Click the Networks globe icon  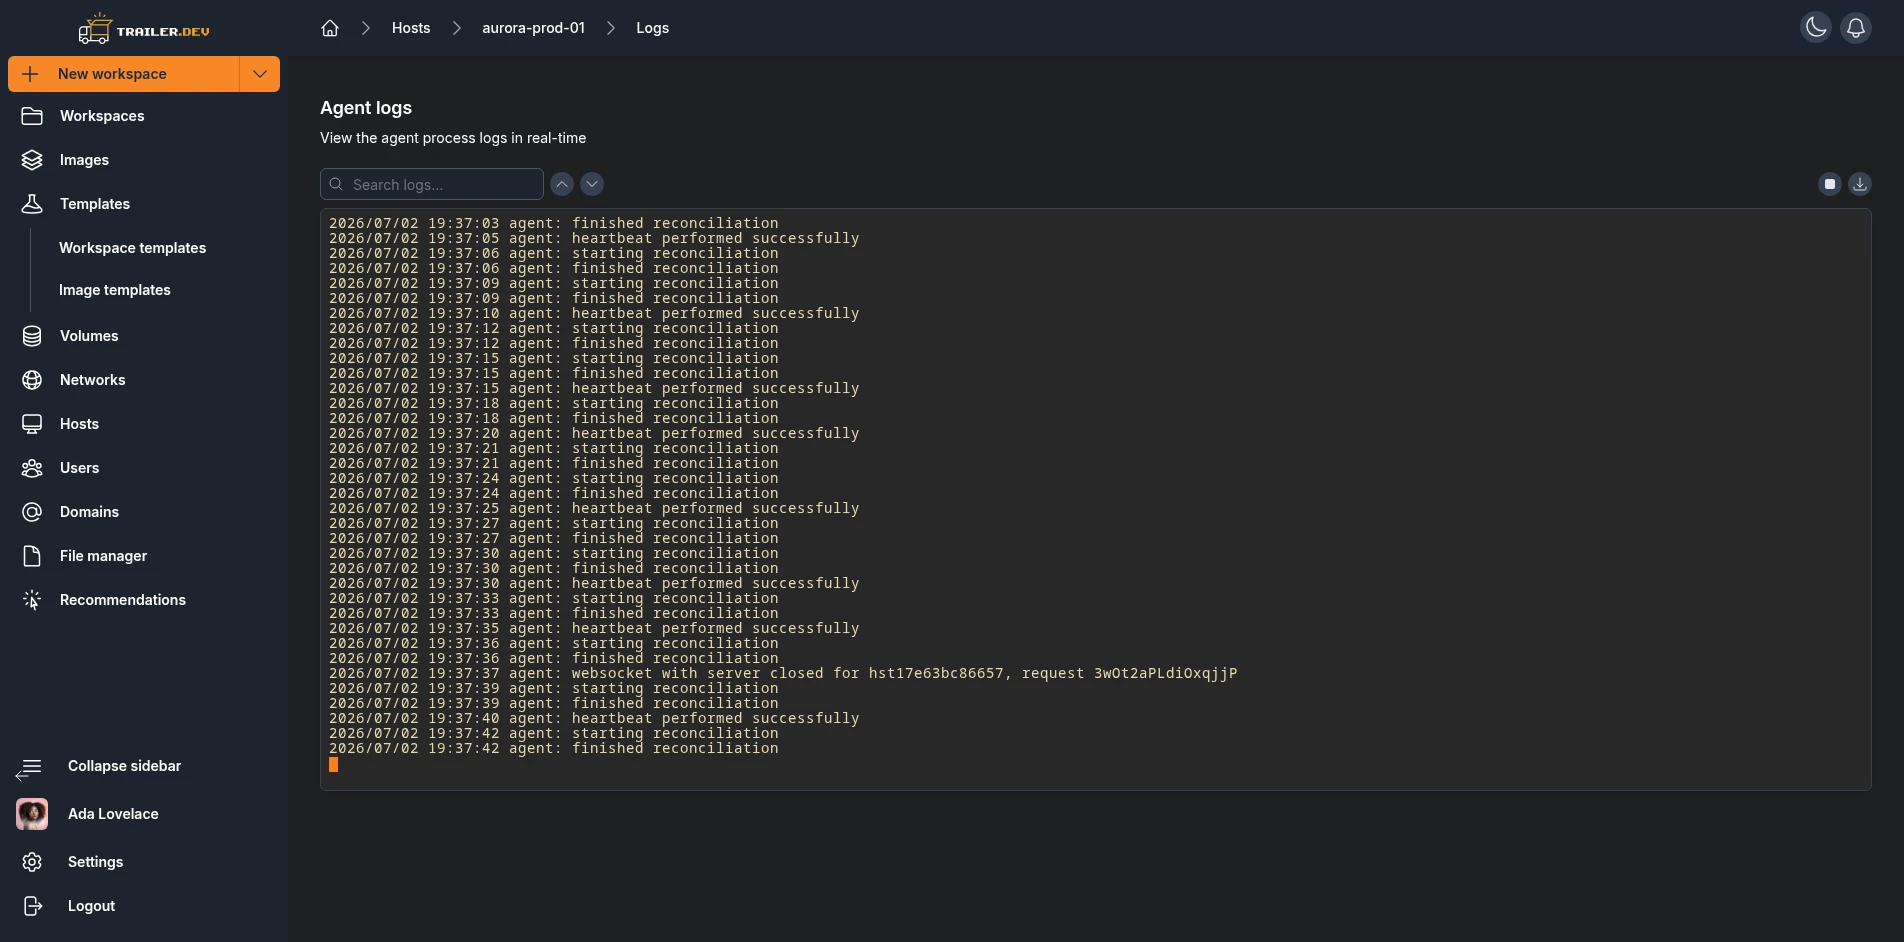[x=32, y=380]
